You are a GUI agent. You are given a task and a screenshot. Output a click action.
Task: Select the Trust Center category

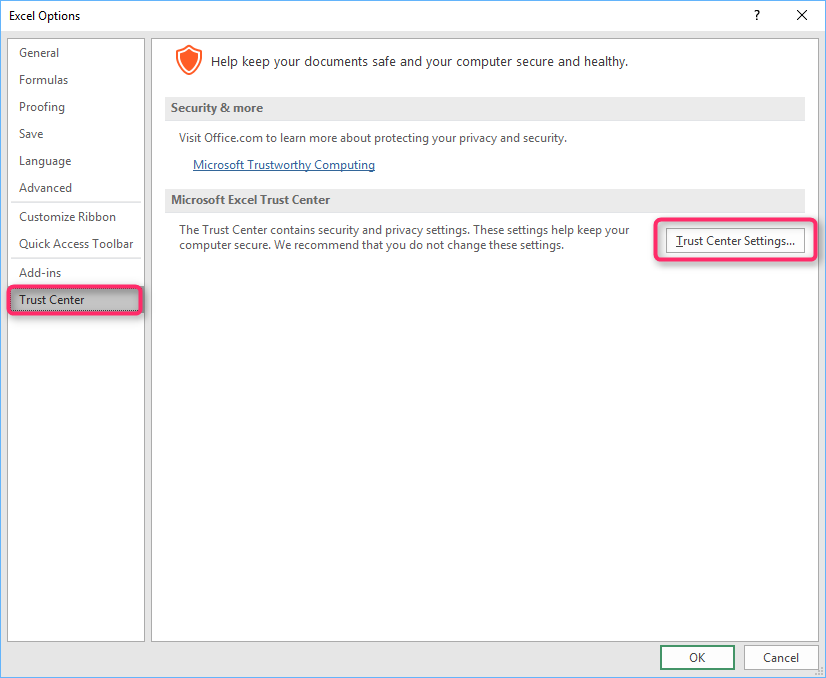tap(75, 300)
